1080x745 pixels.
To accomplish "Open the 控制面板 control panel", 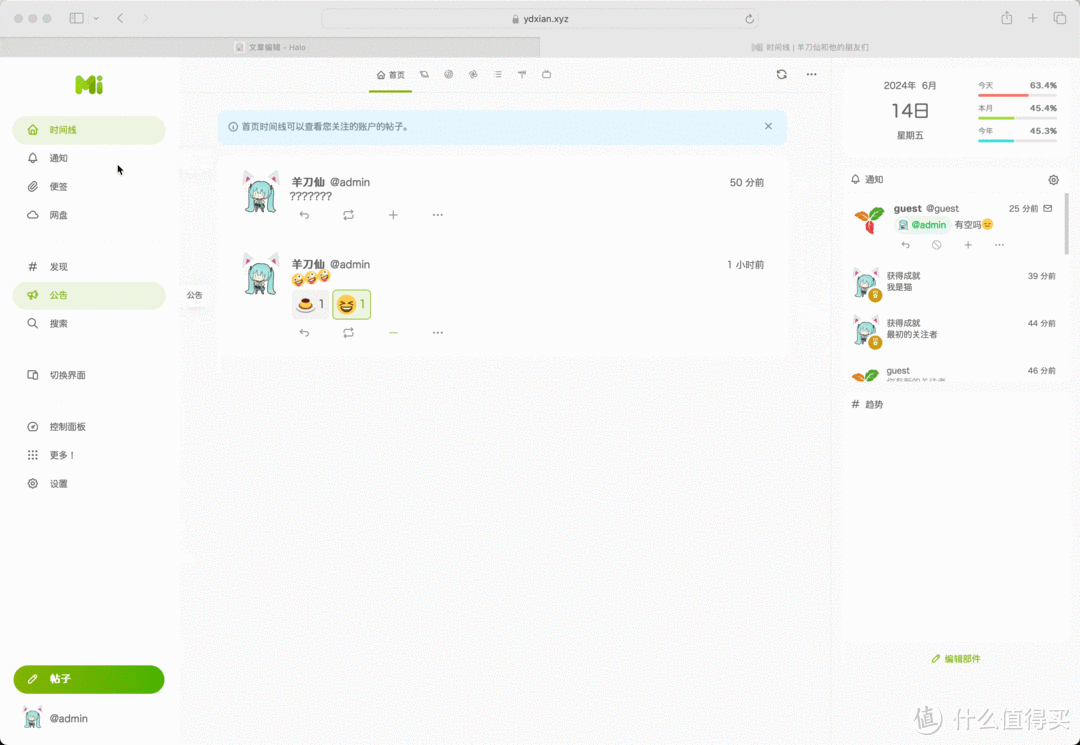I will click(67, 426).
